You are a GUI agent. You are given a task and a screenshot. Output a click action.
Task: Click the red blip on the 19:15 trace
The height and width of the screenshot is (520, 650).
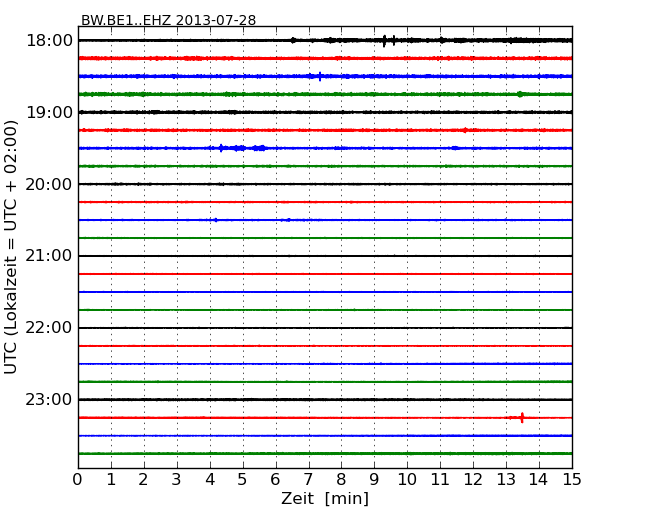click(x=465, y=130)
